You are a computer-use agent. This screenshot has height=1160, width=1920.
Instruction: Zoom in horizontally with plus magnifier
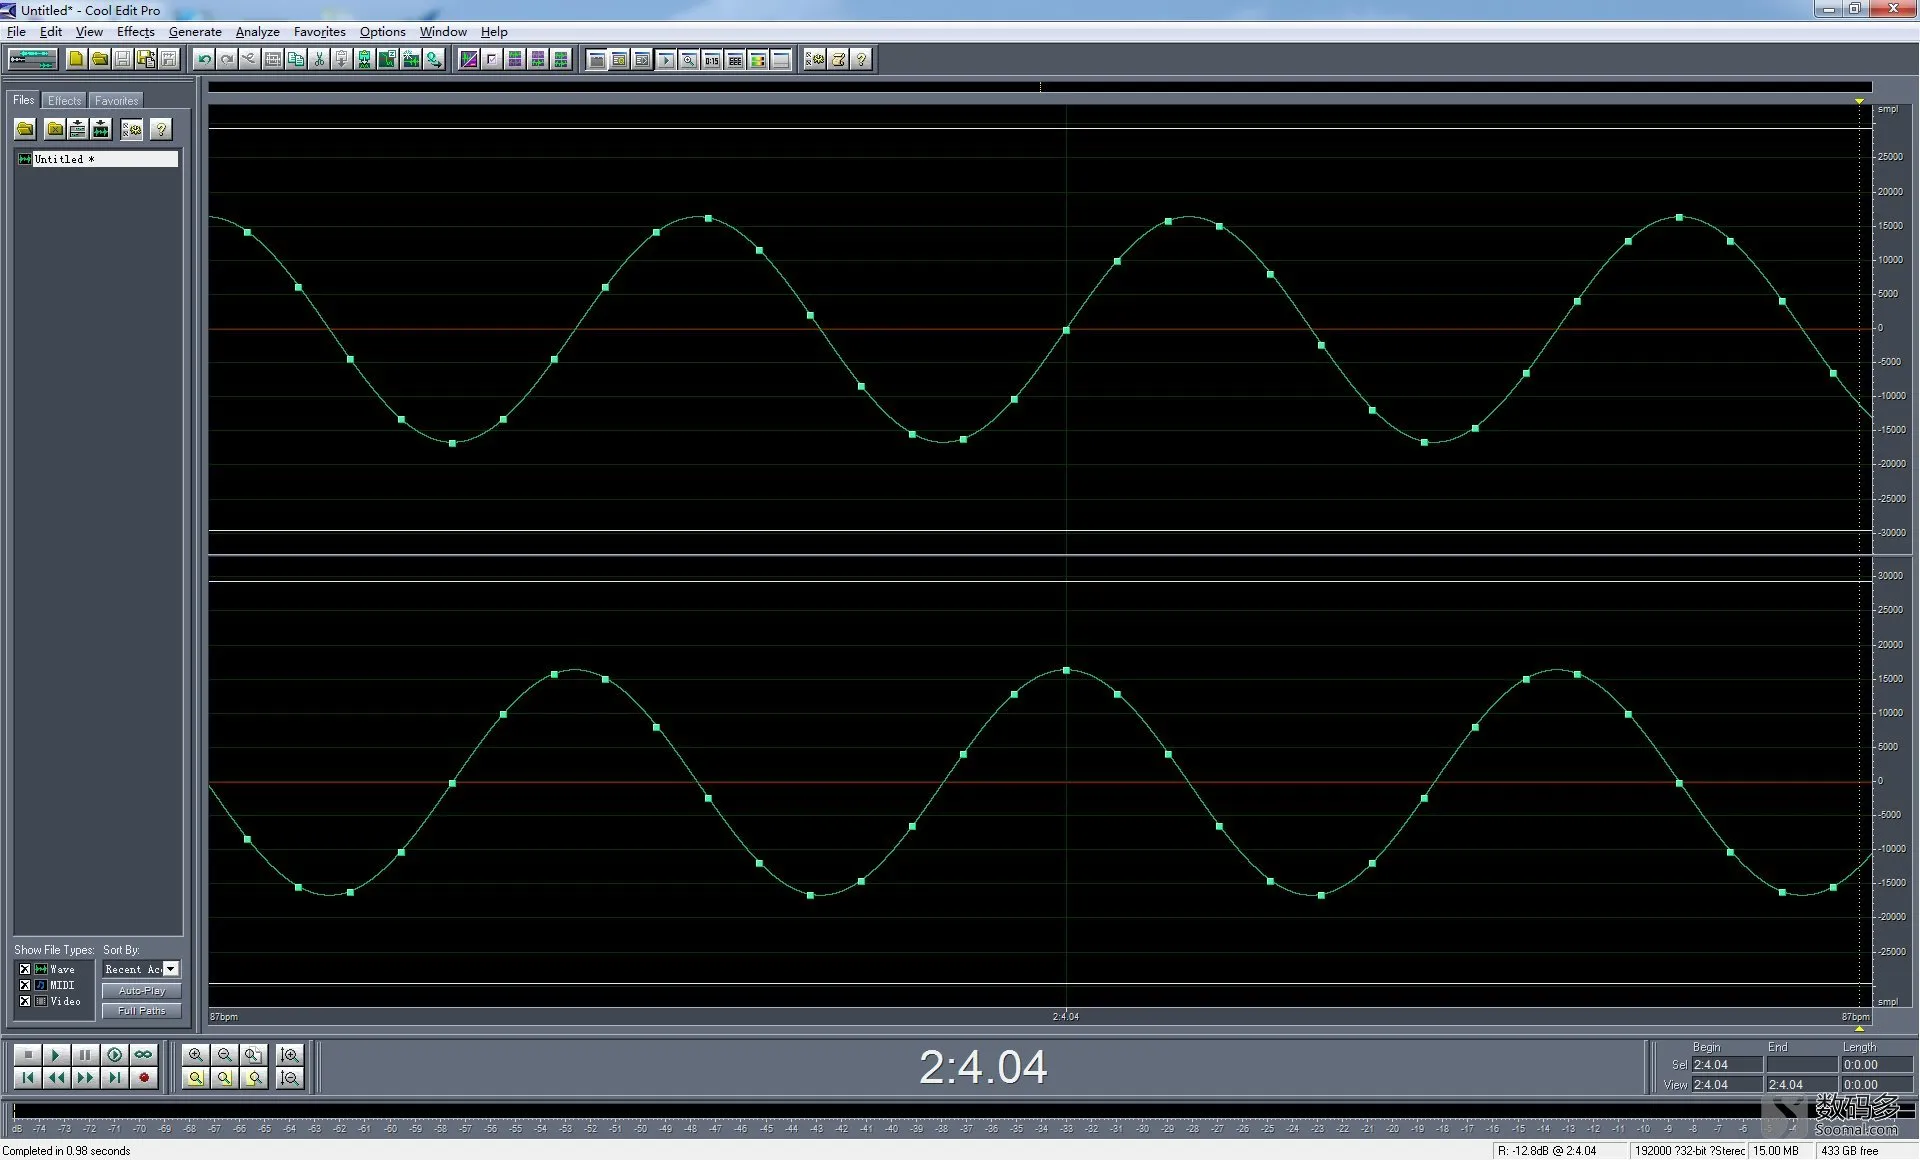pyautogui.click(x=196, y=1055)
